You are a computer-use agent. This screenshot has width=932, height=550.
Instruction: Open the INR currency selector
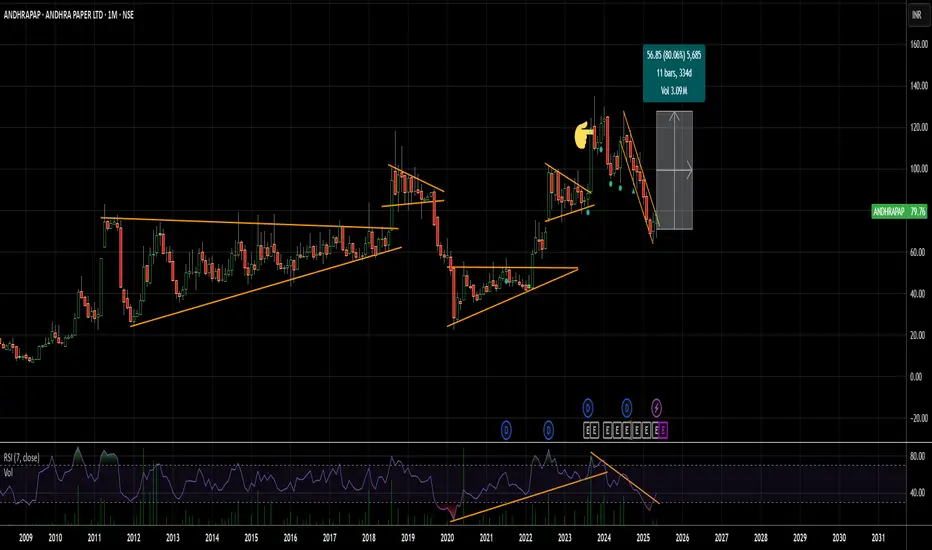tap(917, 15)
